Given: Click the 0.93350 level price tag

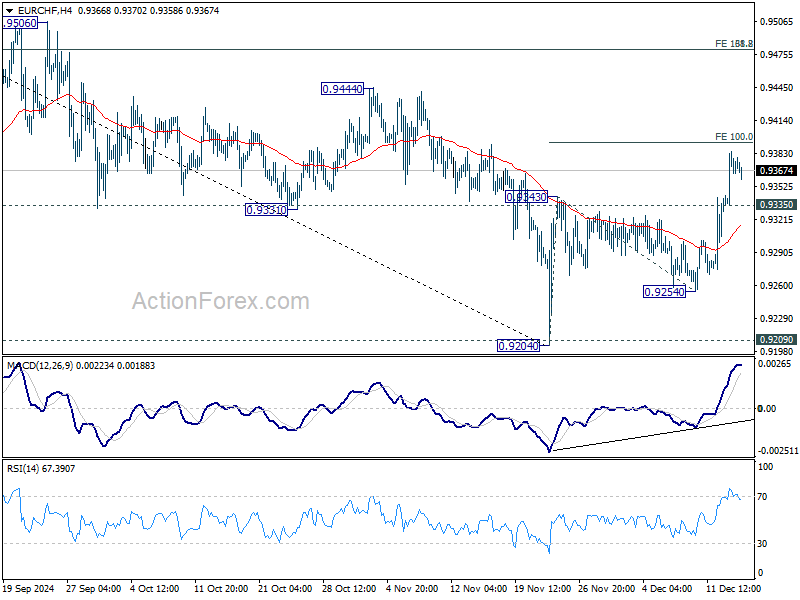Looking at the screenshot, I should pyautogui.click(x=776, y=205).
